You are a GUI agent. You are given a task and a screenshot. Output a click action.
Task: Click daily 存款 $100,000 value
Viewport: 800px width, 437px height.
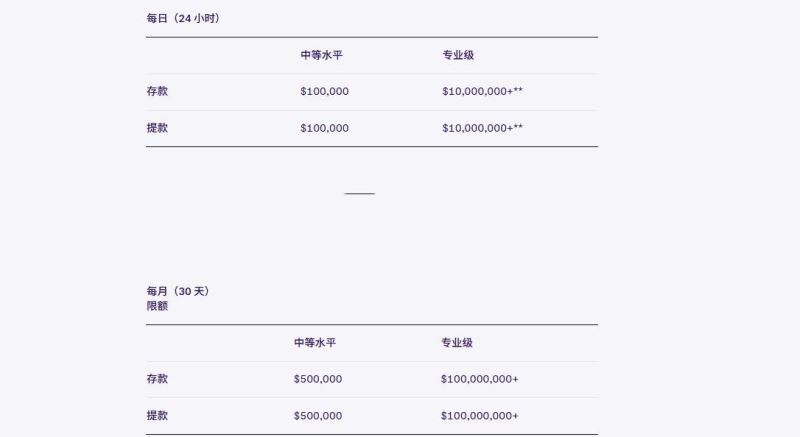pos(324,91)
